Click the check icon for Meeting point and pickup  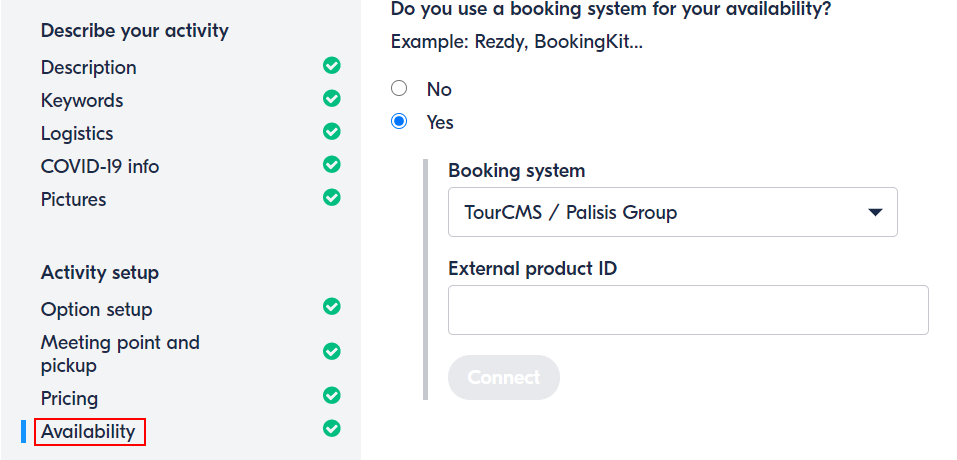[x=331, y=351]
